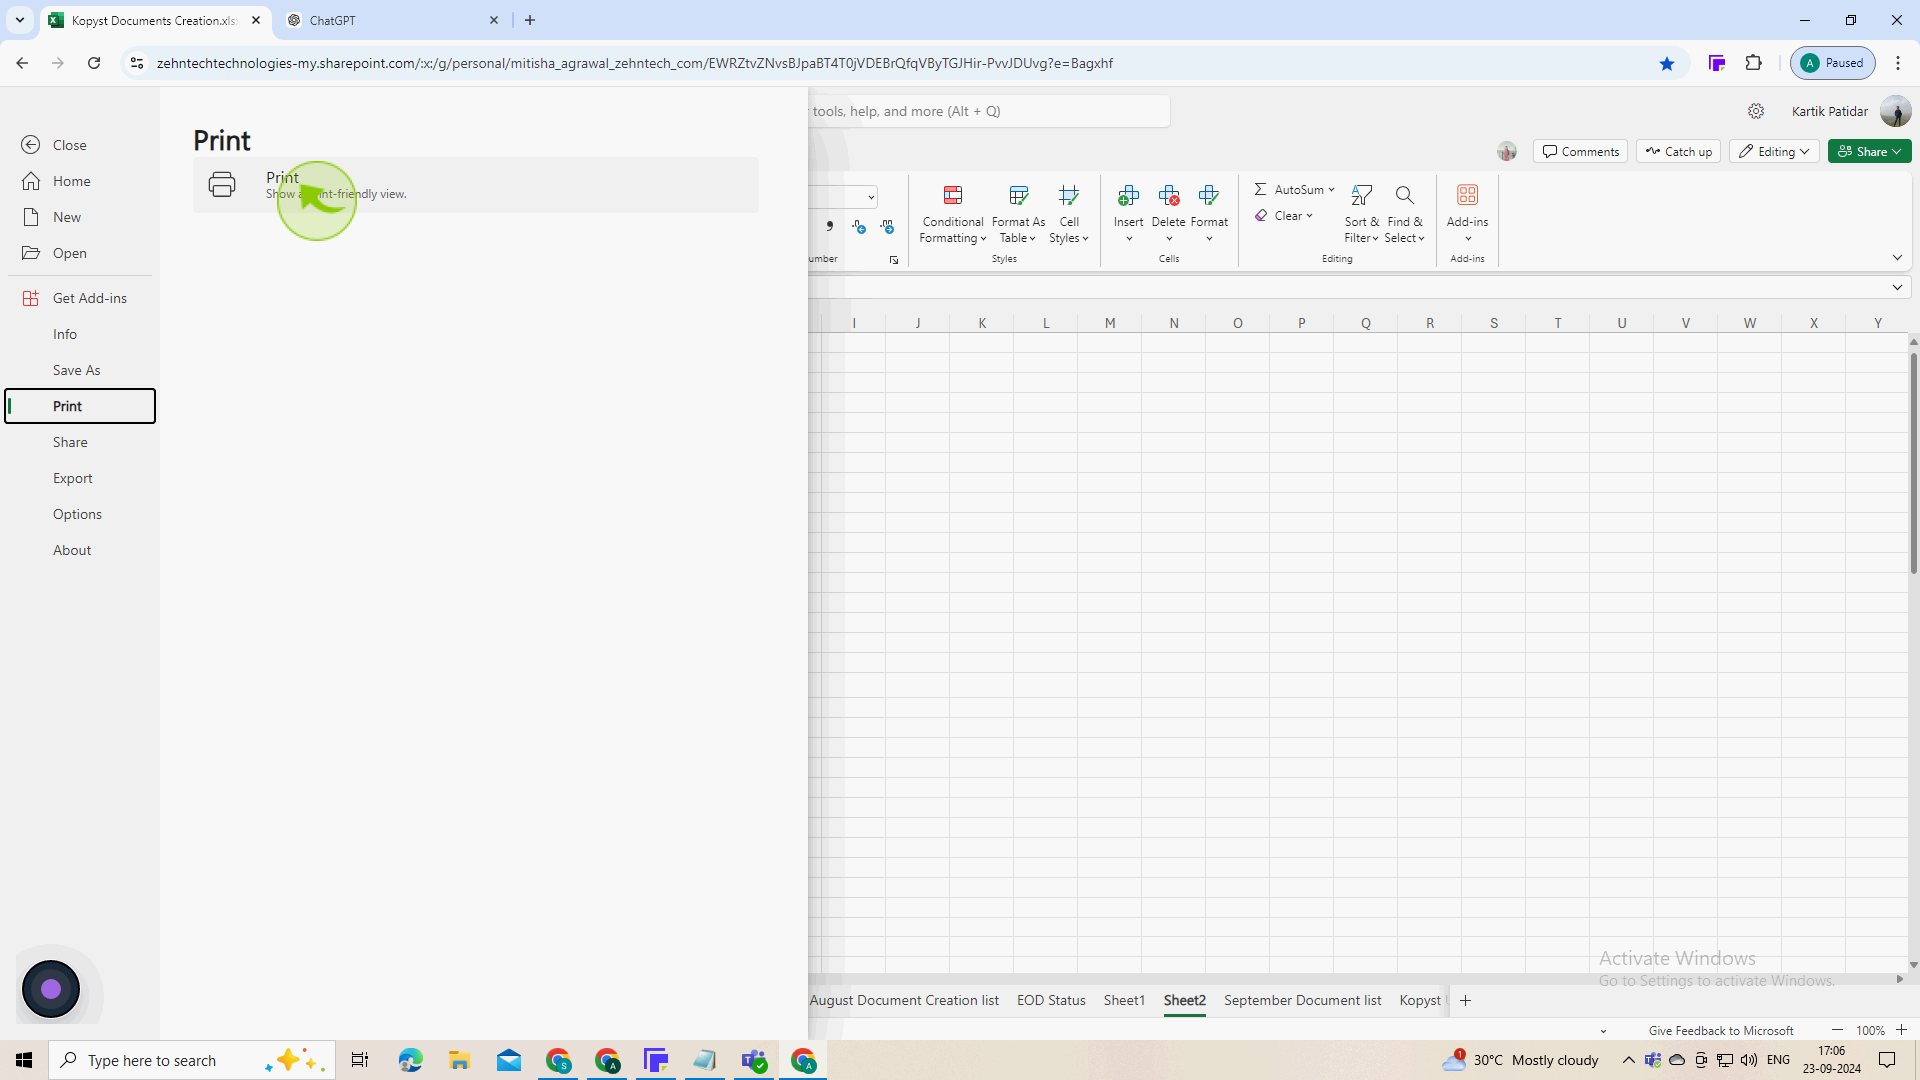1920x1080 pixels.
Task: Bookmark this page with the star icon
Action: (x=1667, y=63)
